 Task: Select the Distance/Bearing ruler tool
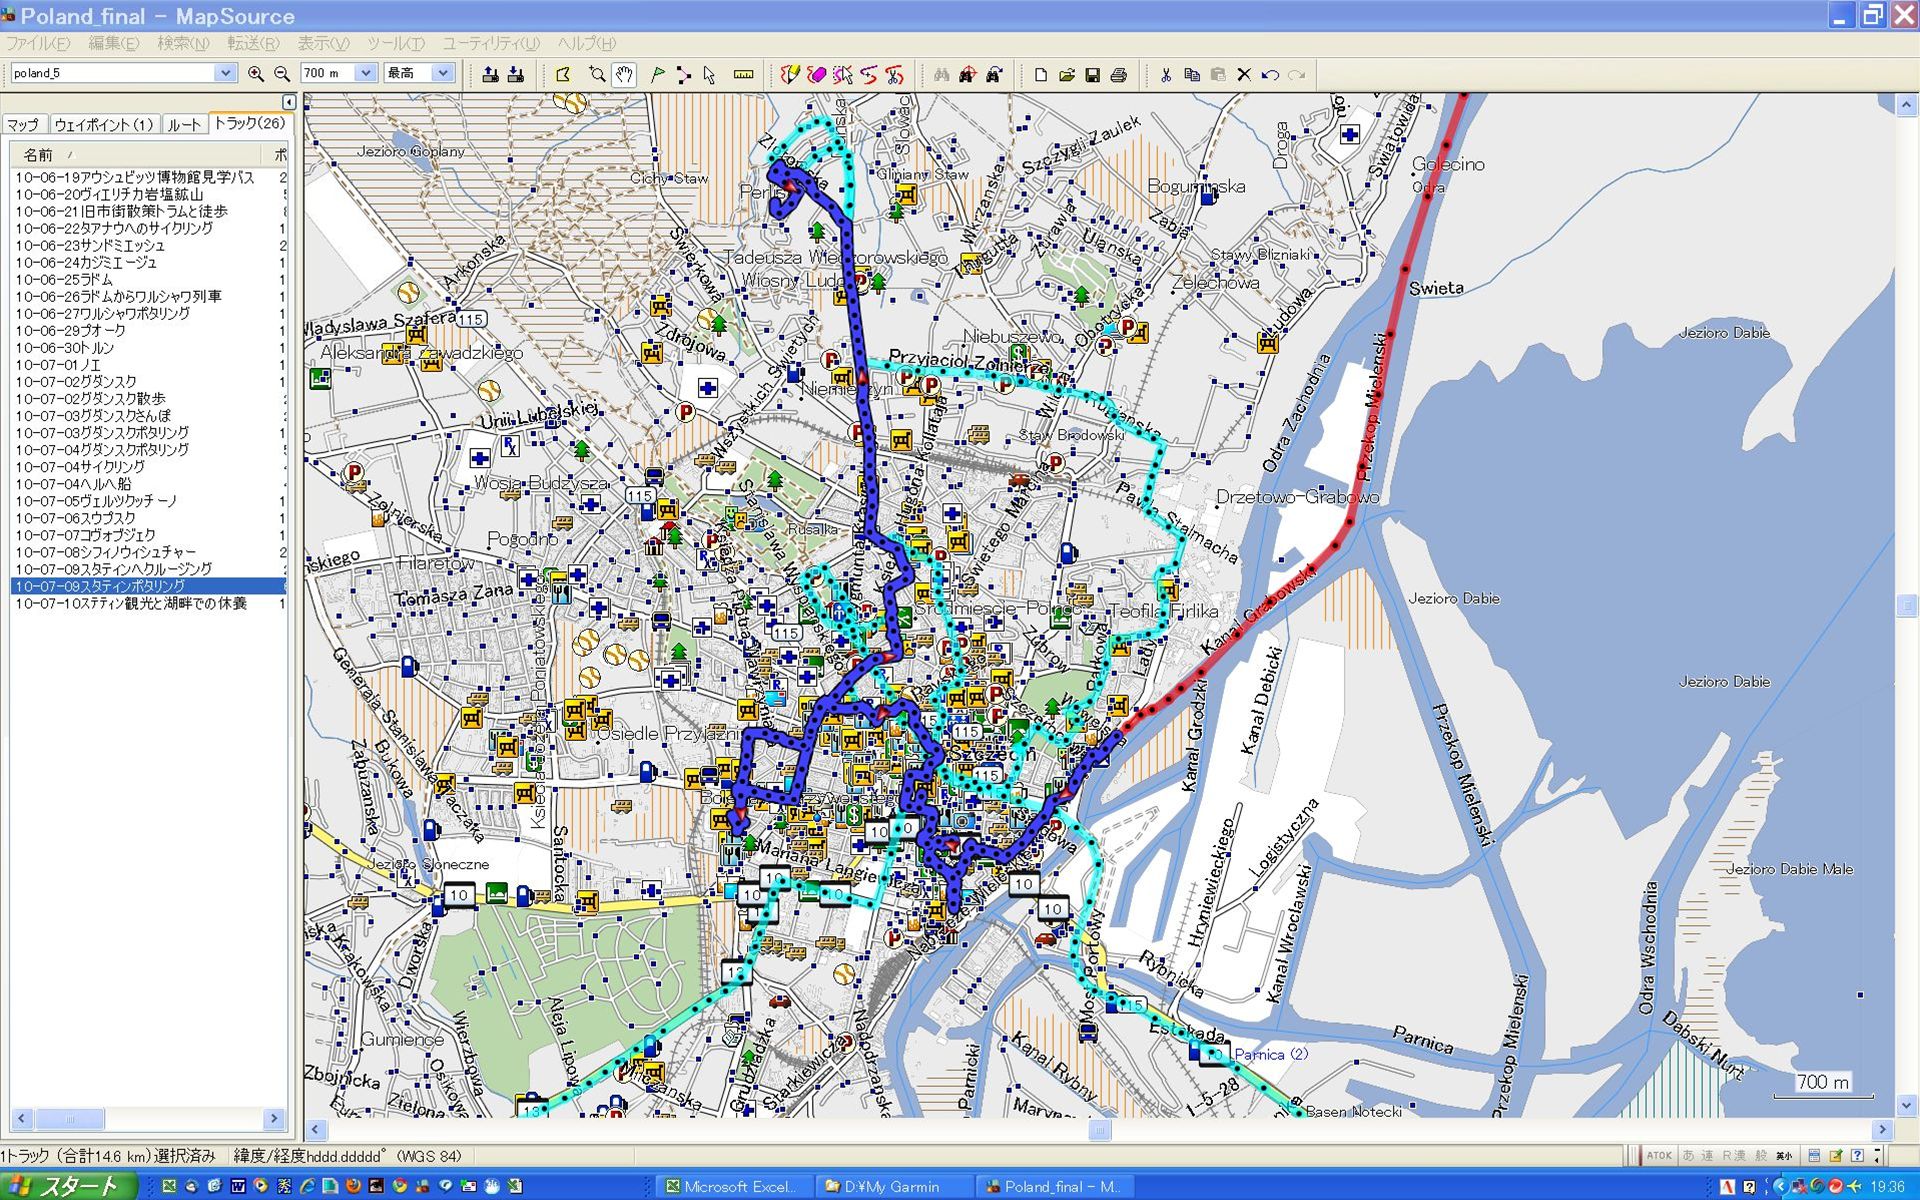point(743,74)
